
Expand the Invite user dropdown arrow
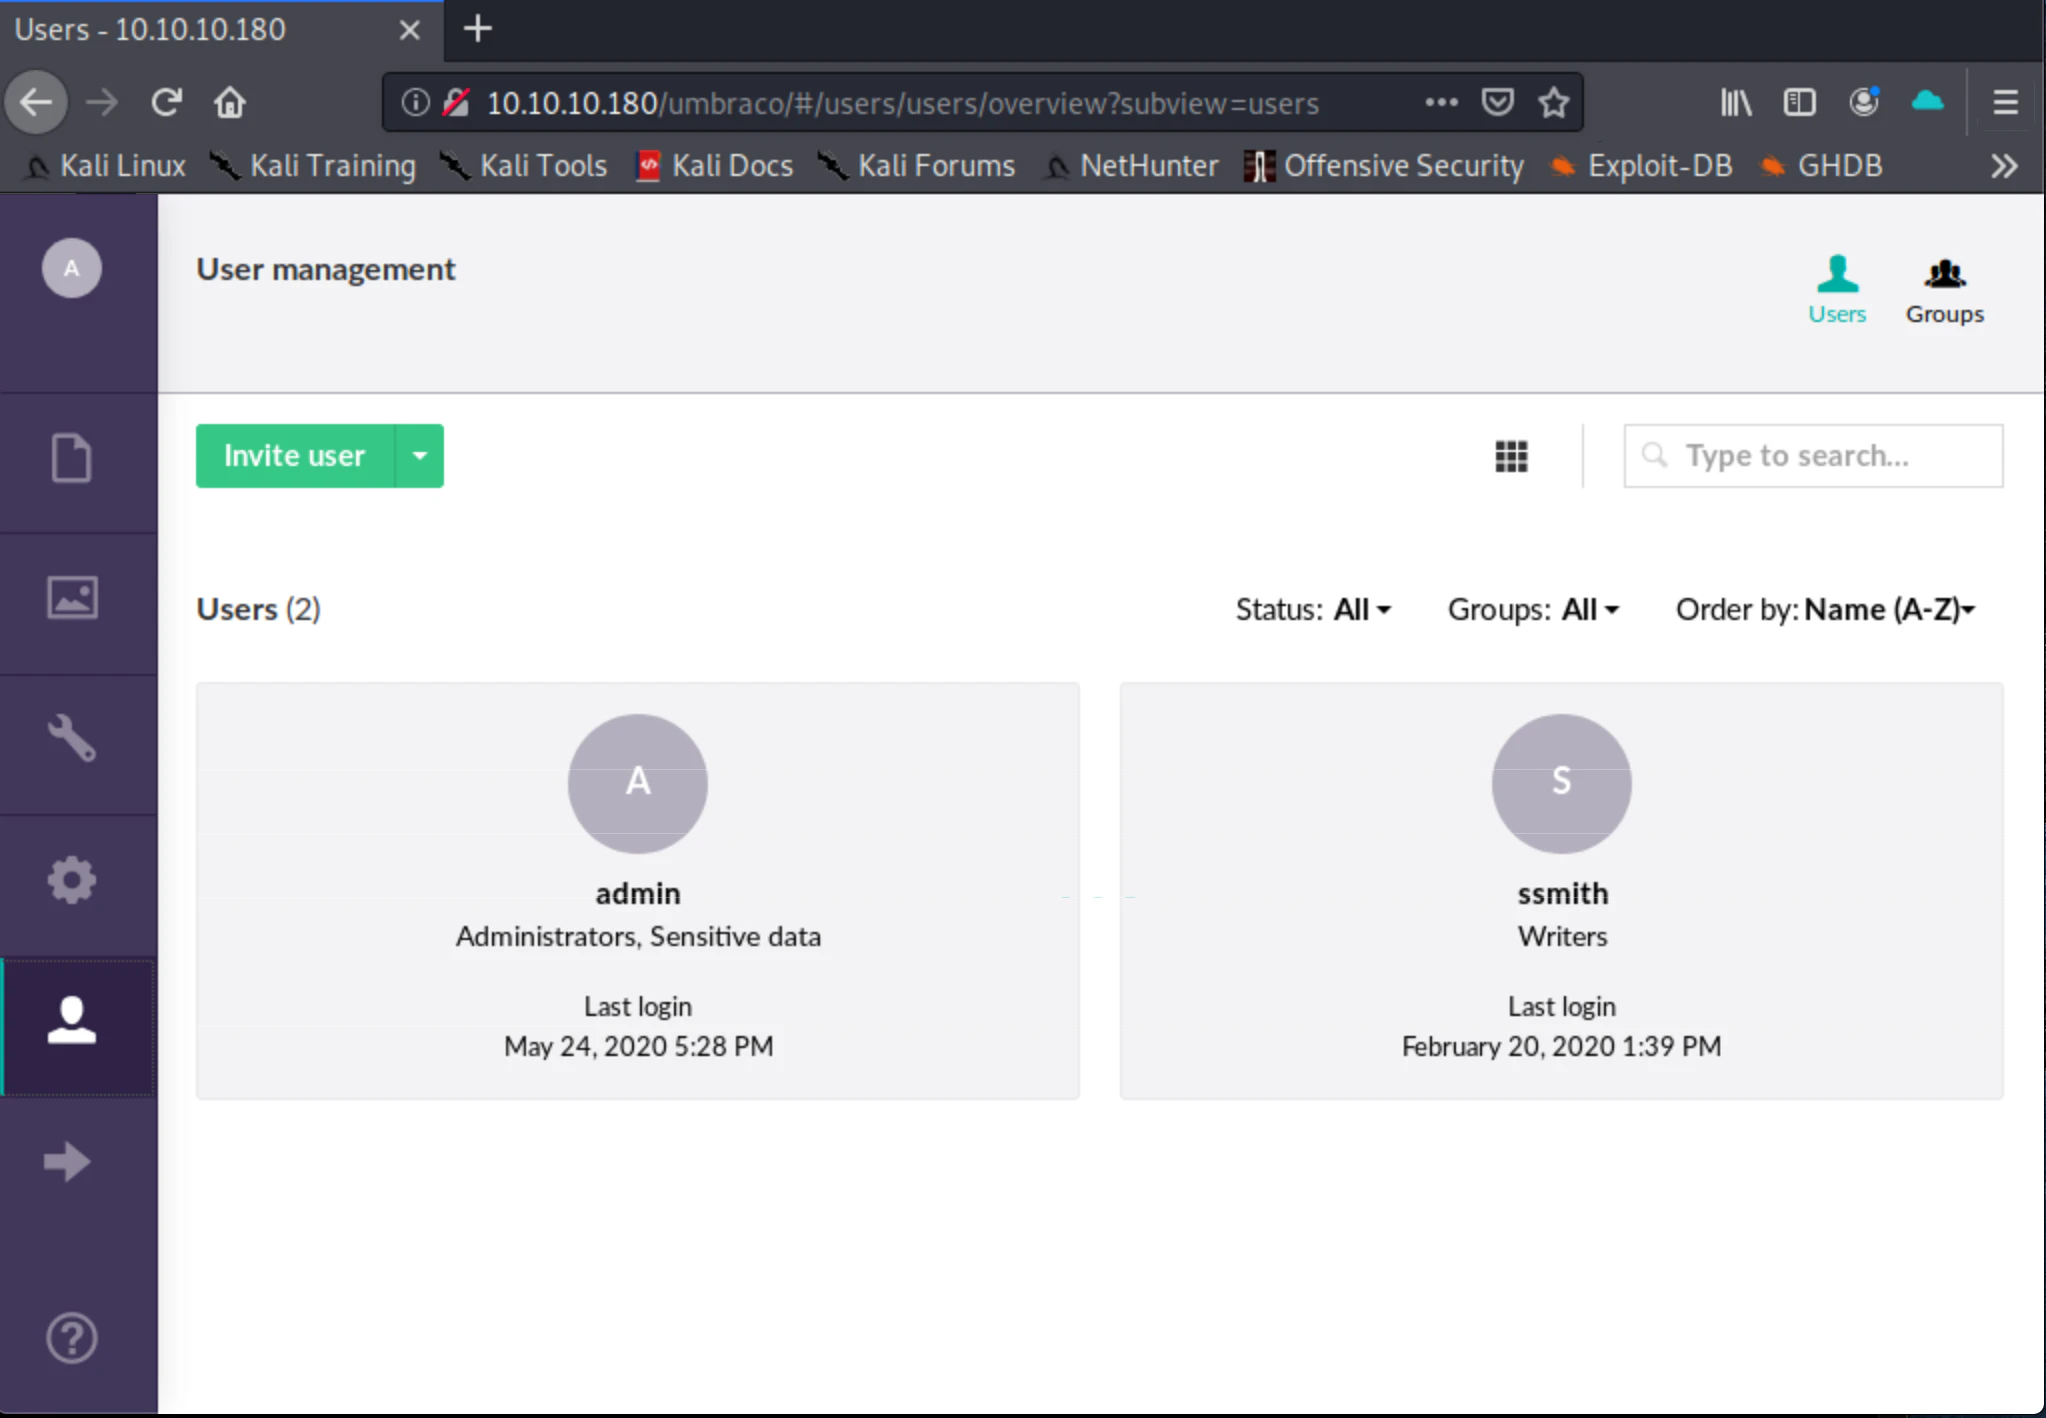420,456
